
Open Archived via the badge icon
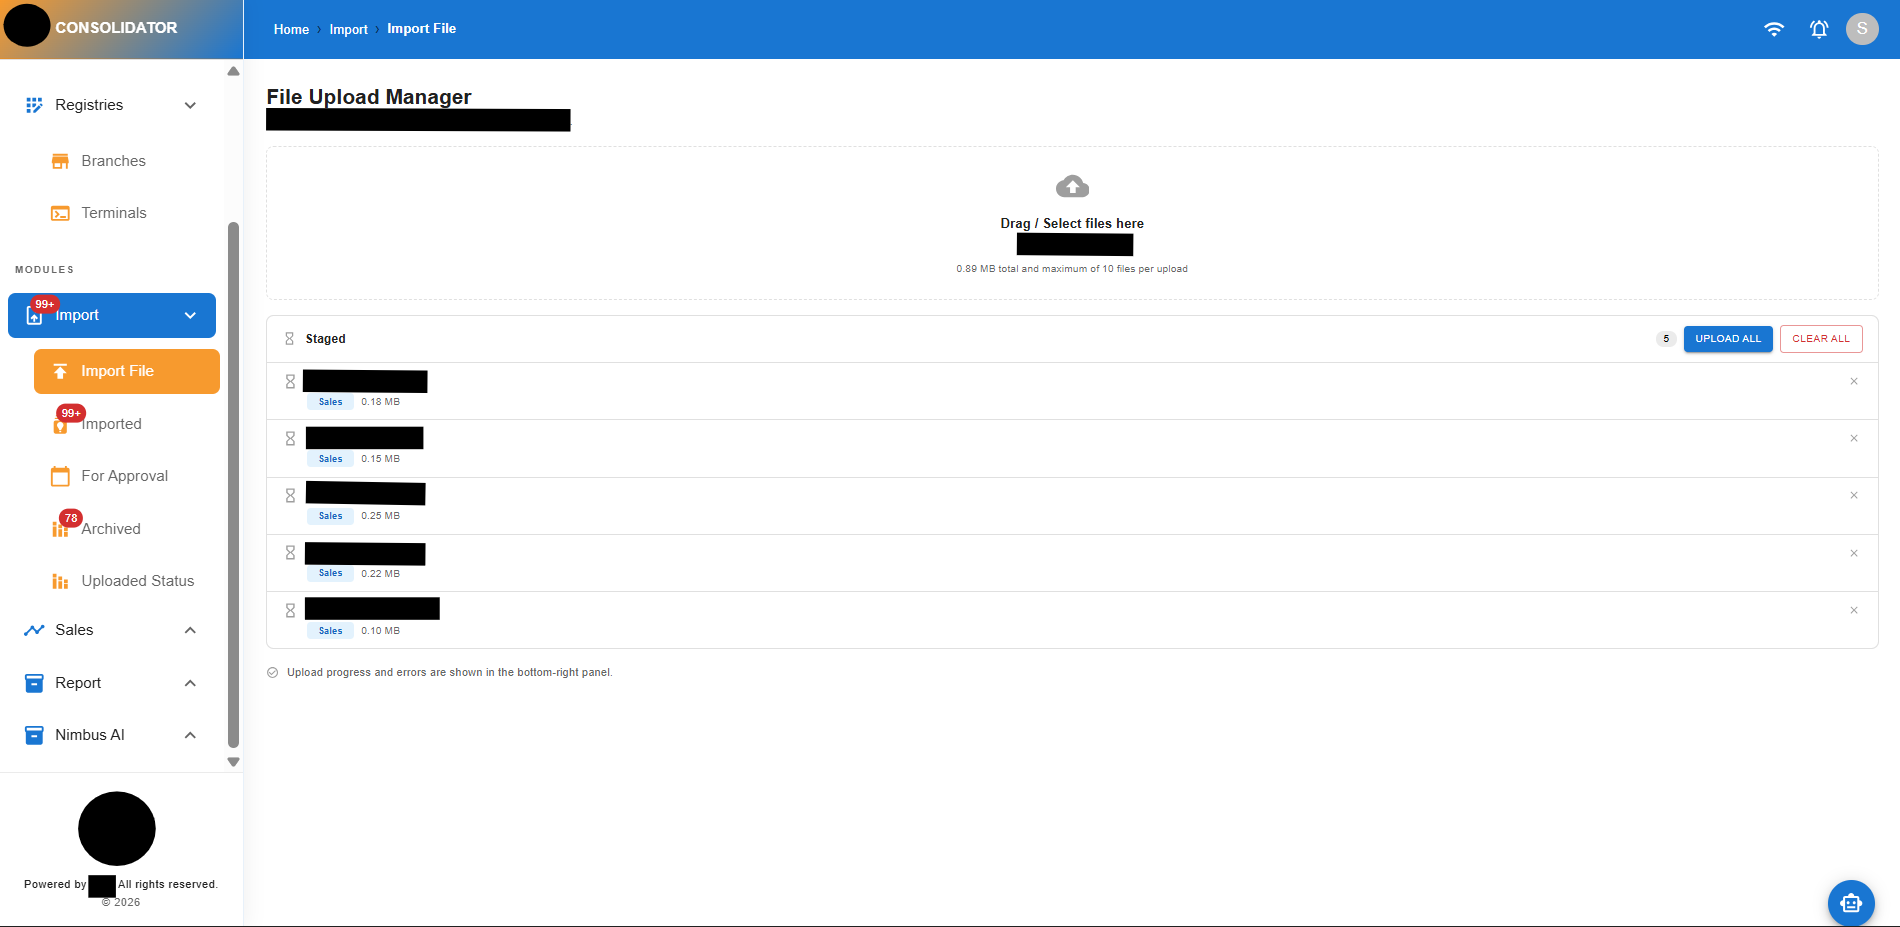tap(62, 527)
